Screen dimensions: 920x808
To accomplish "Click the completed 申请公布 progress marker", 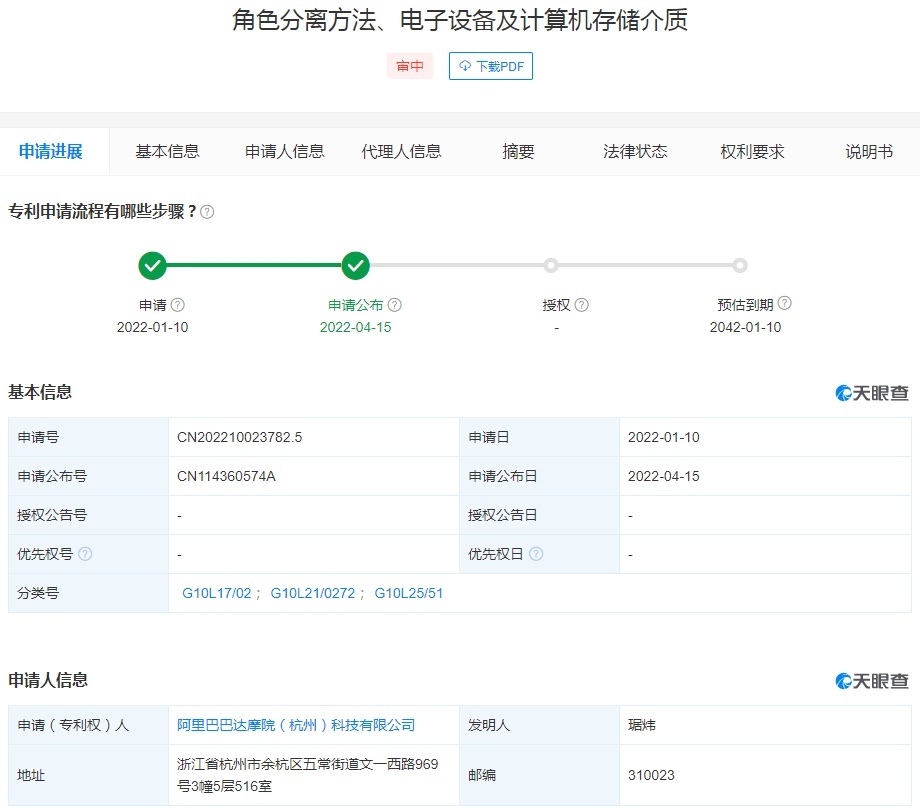I will [356, 266].
